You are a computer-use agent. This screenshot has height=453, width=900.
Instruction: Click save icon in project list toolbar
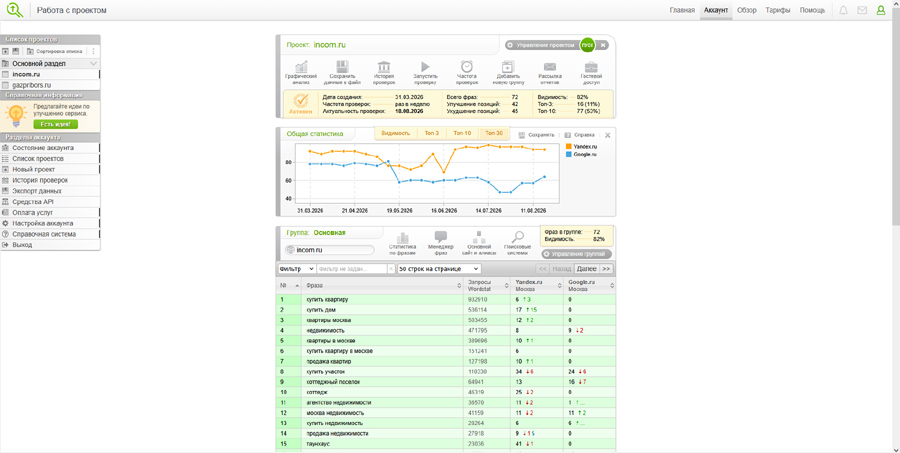pos(15,51)
